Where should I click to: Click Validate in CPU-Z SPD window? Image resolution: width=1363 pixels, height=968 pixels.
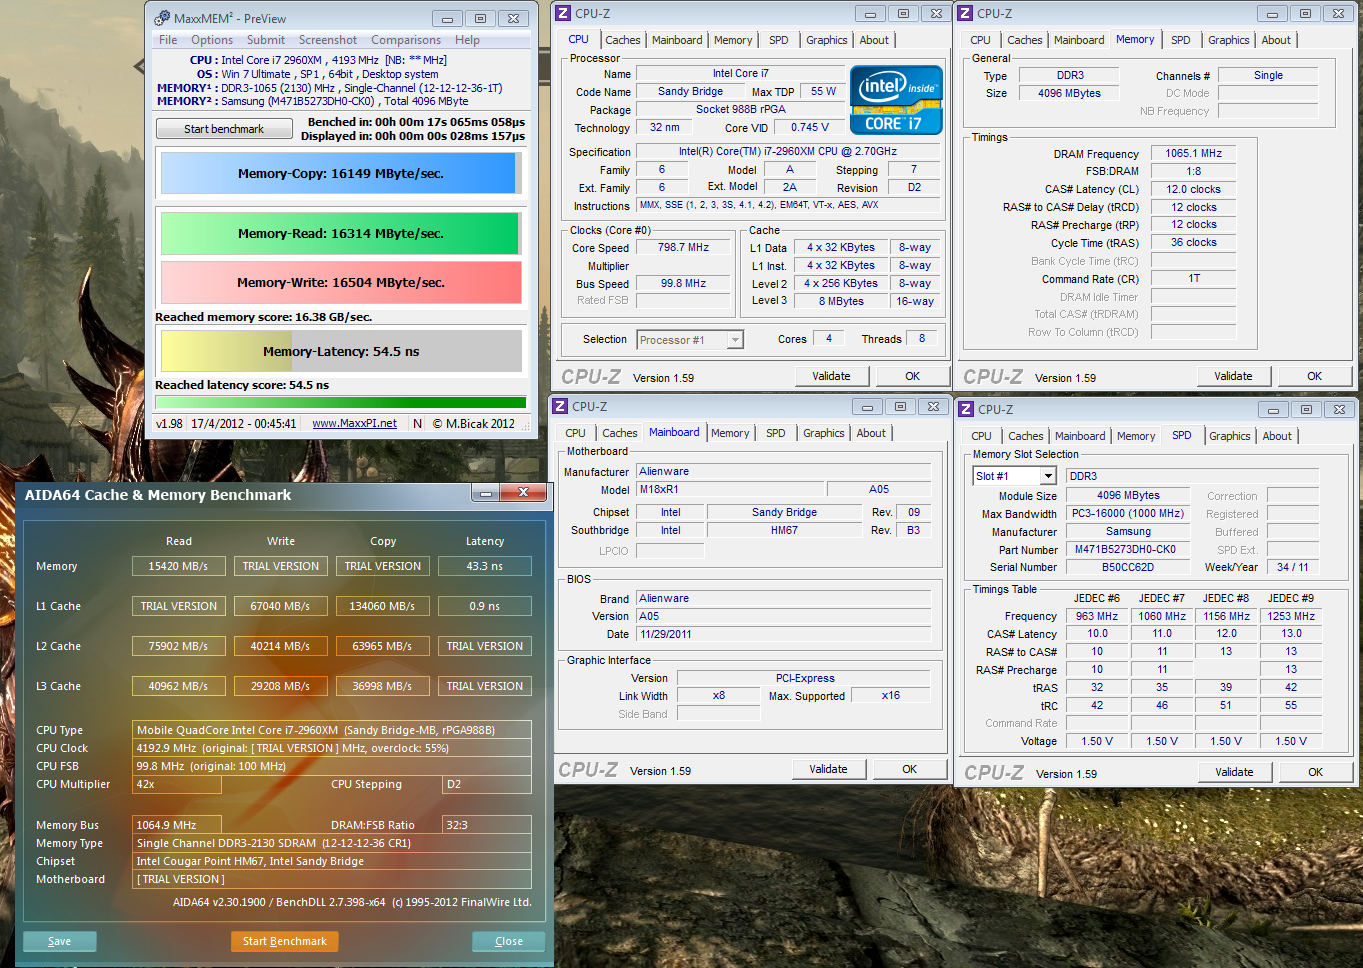coord(1235,772)
